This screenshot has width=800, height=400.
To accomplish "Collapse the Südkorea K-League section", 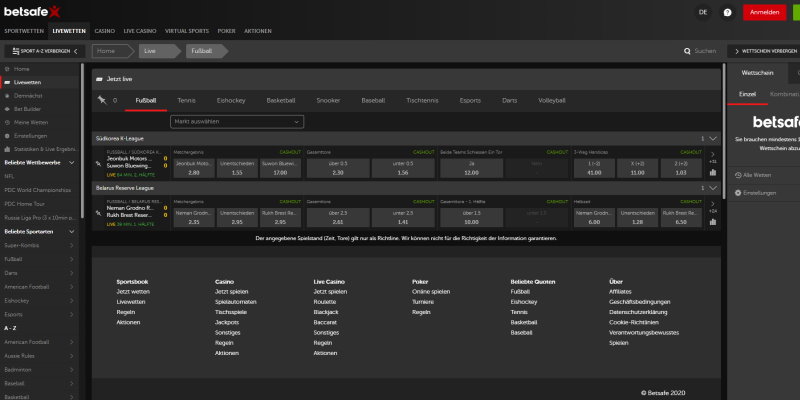I will (713, 138).
